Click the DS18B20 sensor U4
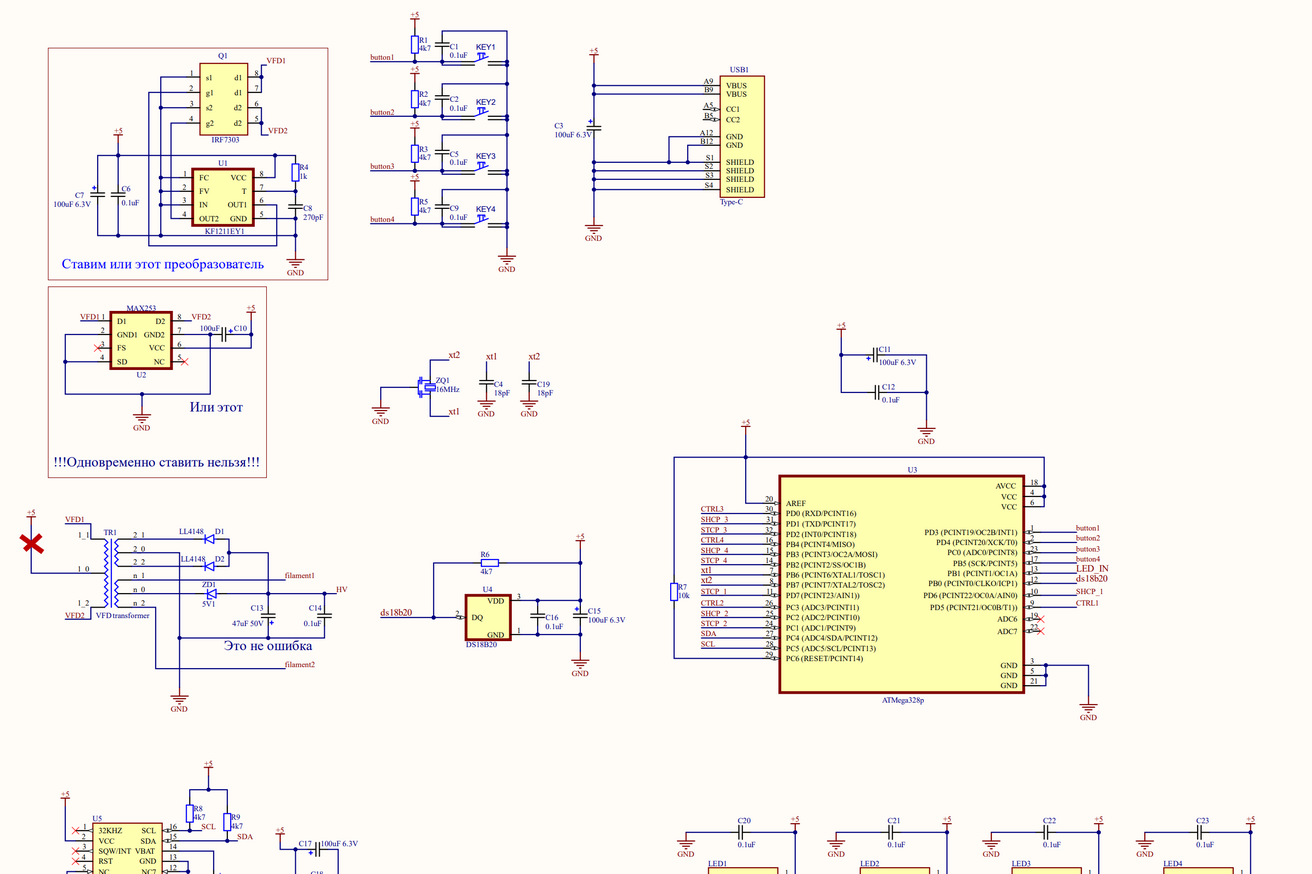Screen dimensions: 1312x874 [487, 617]
